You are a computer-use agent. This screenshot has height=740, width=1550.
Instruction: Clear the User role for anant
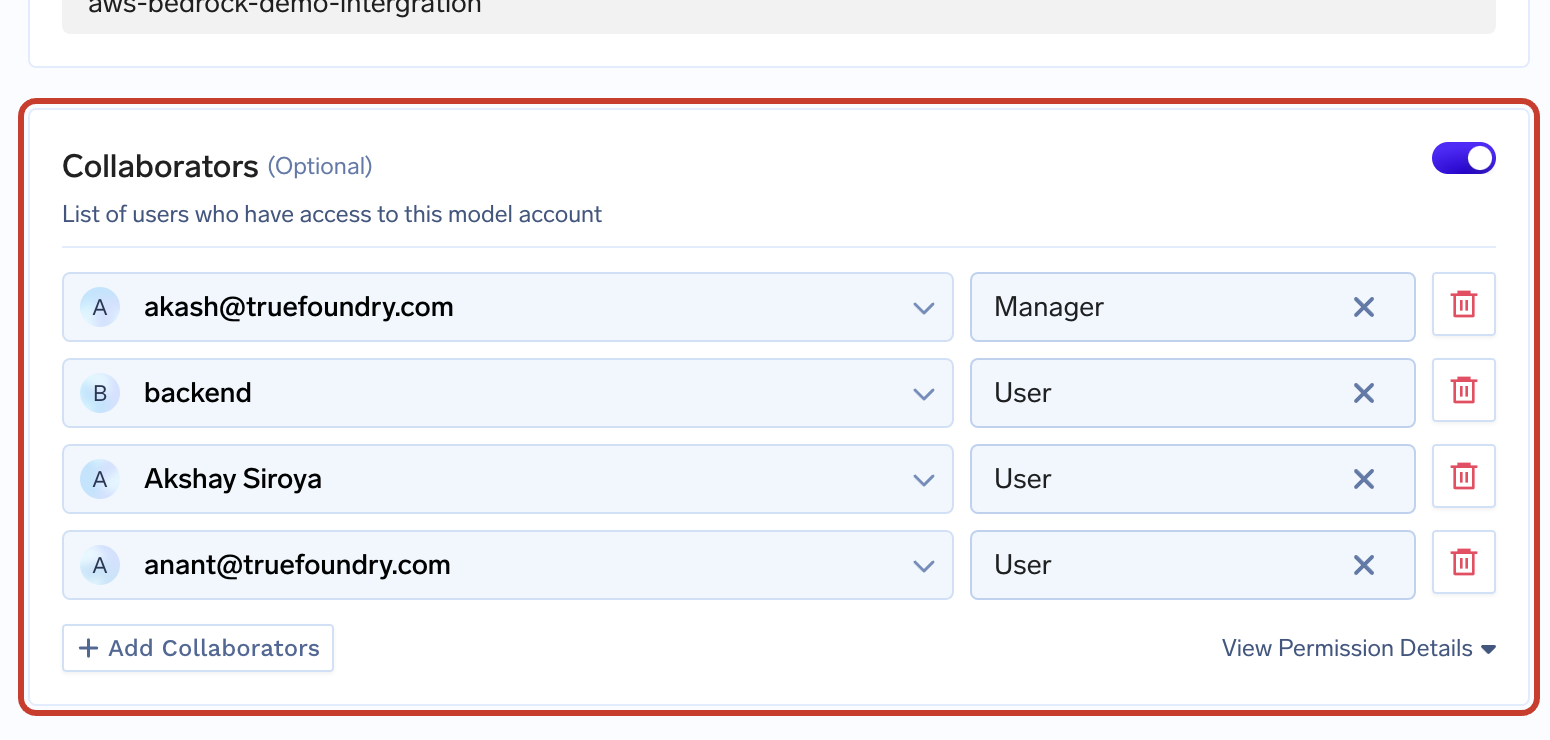1363,565
